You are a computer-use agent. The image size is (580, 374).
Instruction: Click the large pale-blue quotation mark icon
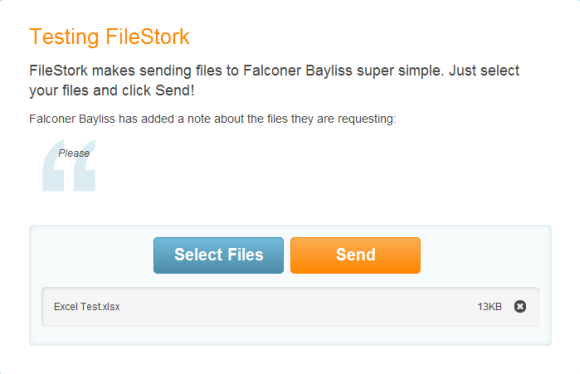[x=69, y=165]
